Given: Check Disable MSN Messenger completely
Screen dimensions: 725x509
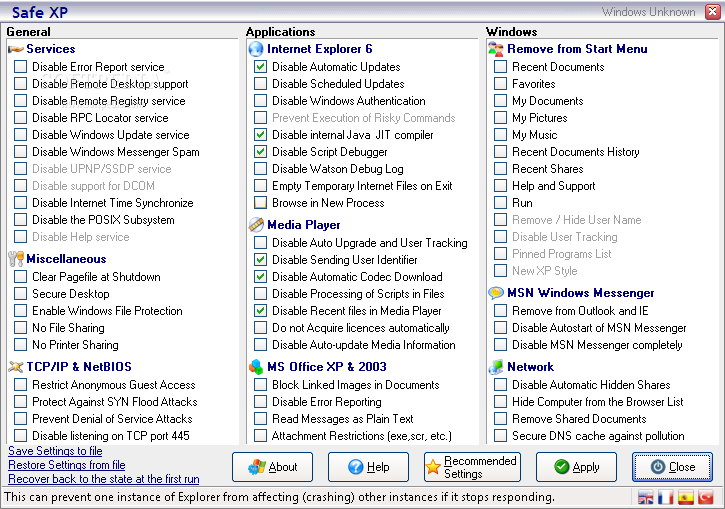Looking at the screenshot, I should [500, 345].
